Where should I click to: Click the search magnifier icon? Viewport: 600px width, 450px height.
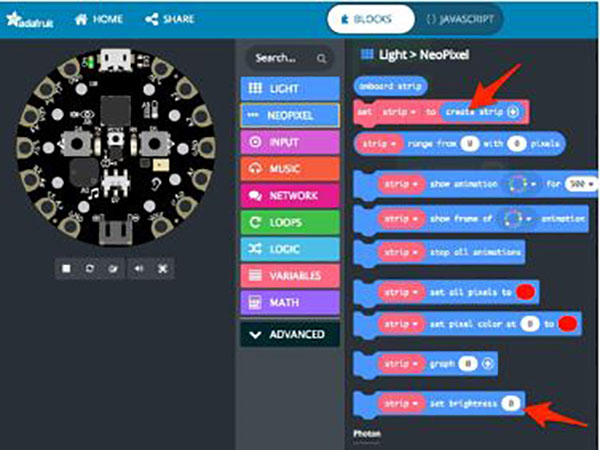tap(320, 58)
